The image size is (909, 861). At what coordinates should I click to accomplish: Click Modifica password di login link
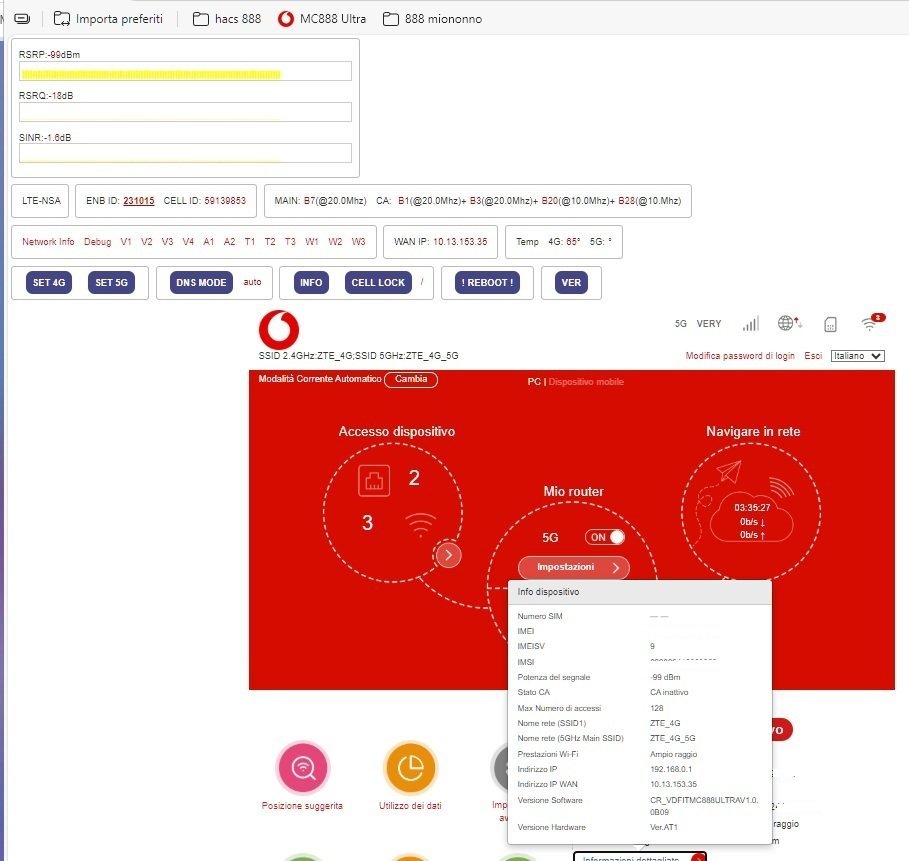(x=740, y=355)
